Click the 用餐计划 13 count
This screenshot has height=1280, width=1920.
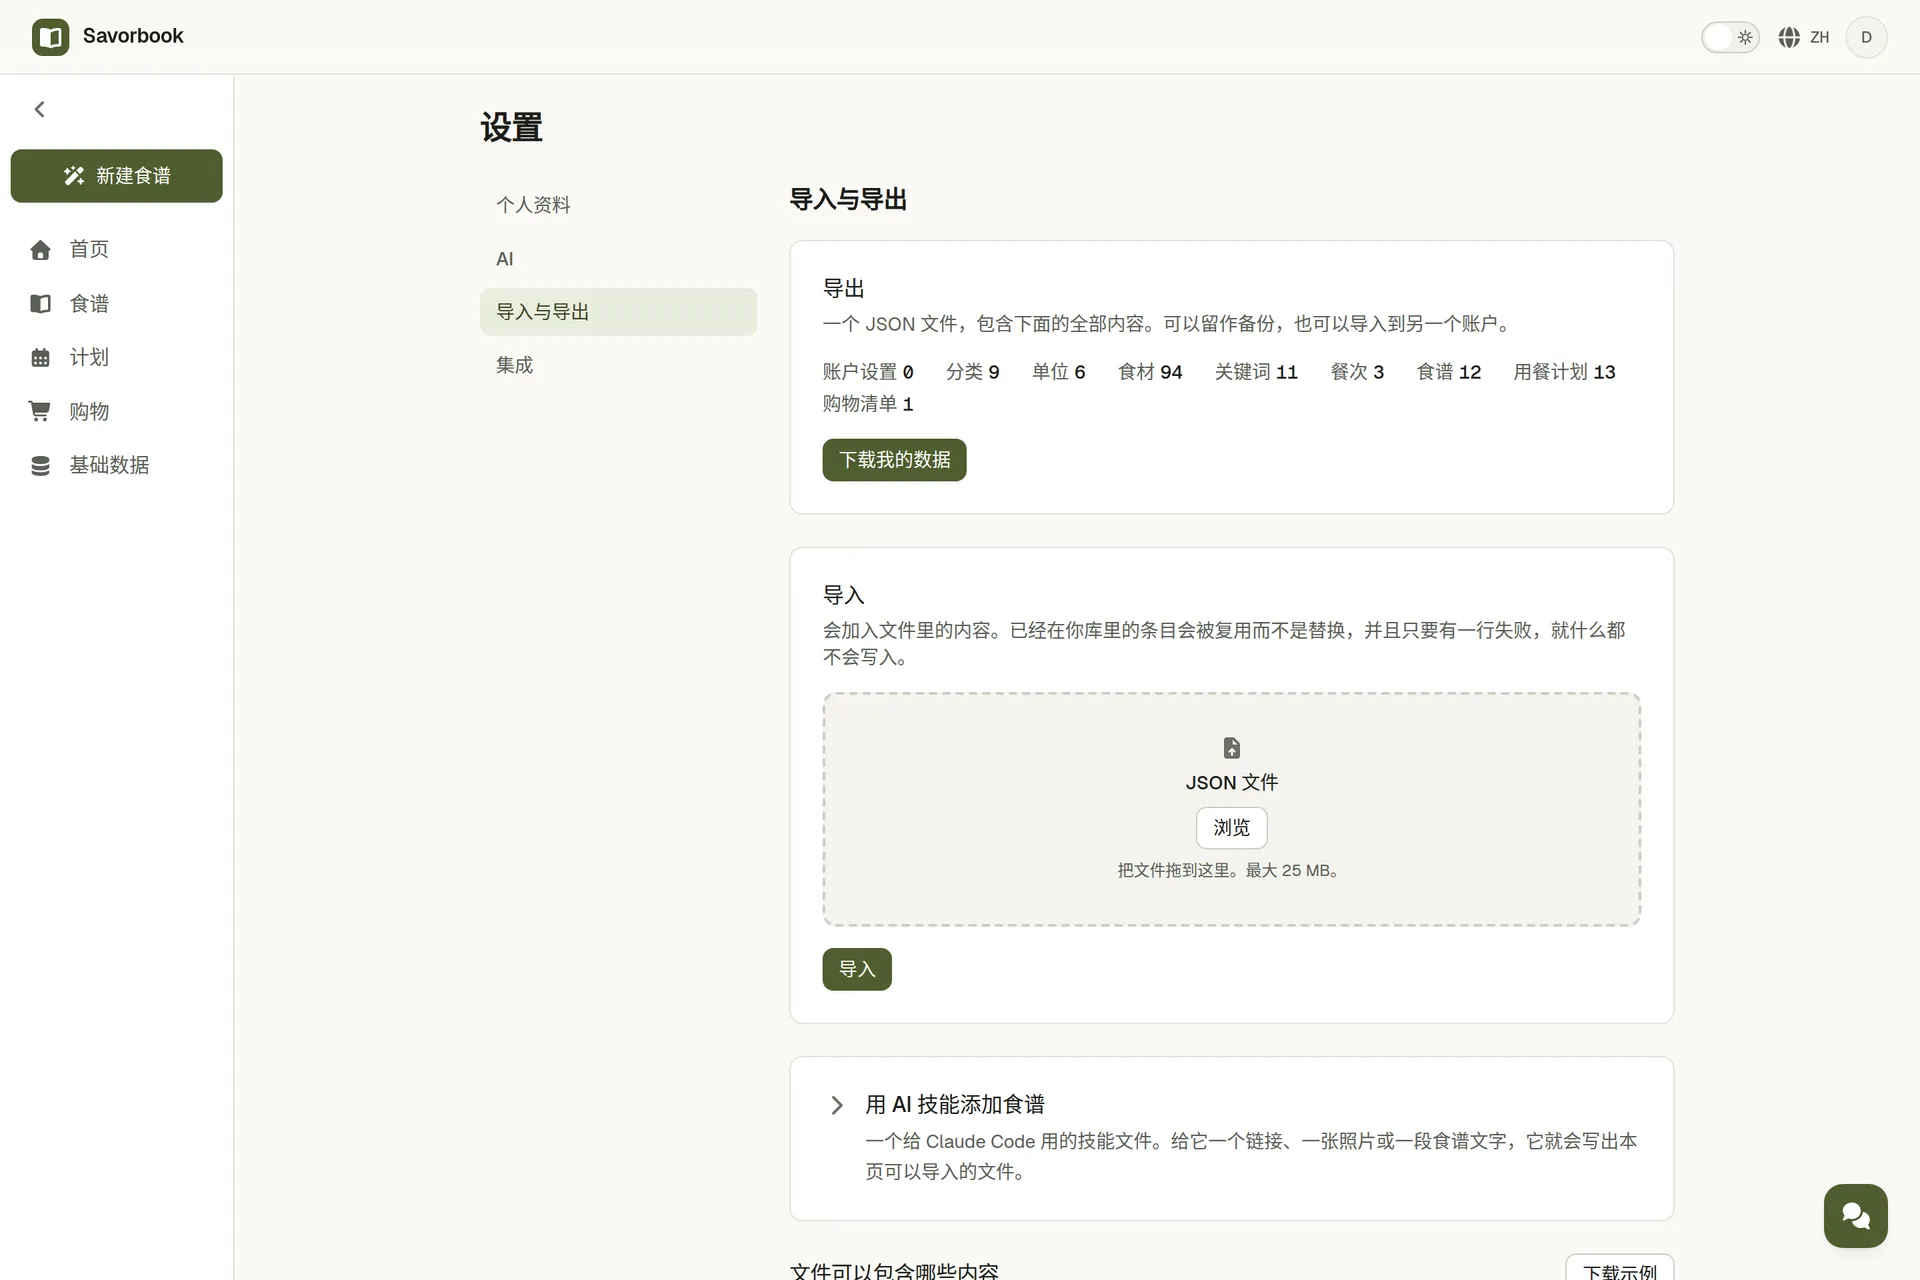(x=1564, y=372)
